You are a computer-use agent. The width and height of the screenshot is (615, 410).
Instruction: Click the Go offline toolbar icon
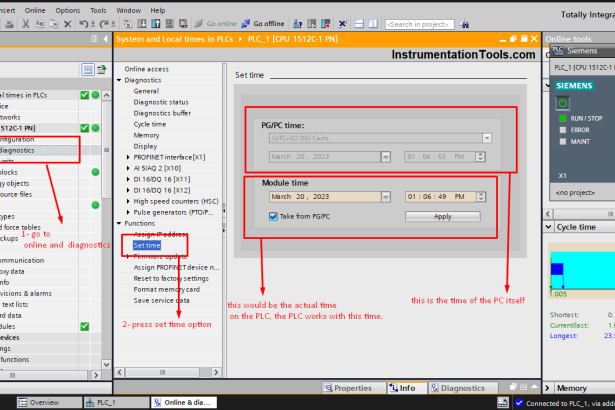coord(246,23)
